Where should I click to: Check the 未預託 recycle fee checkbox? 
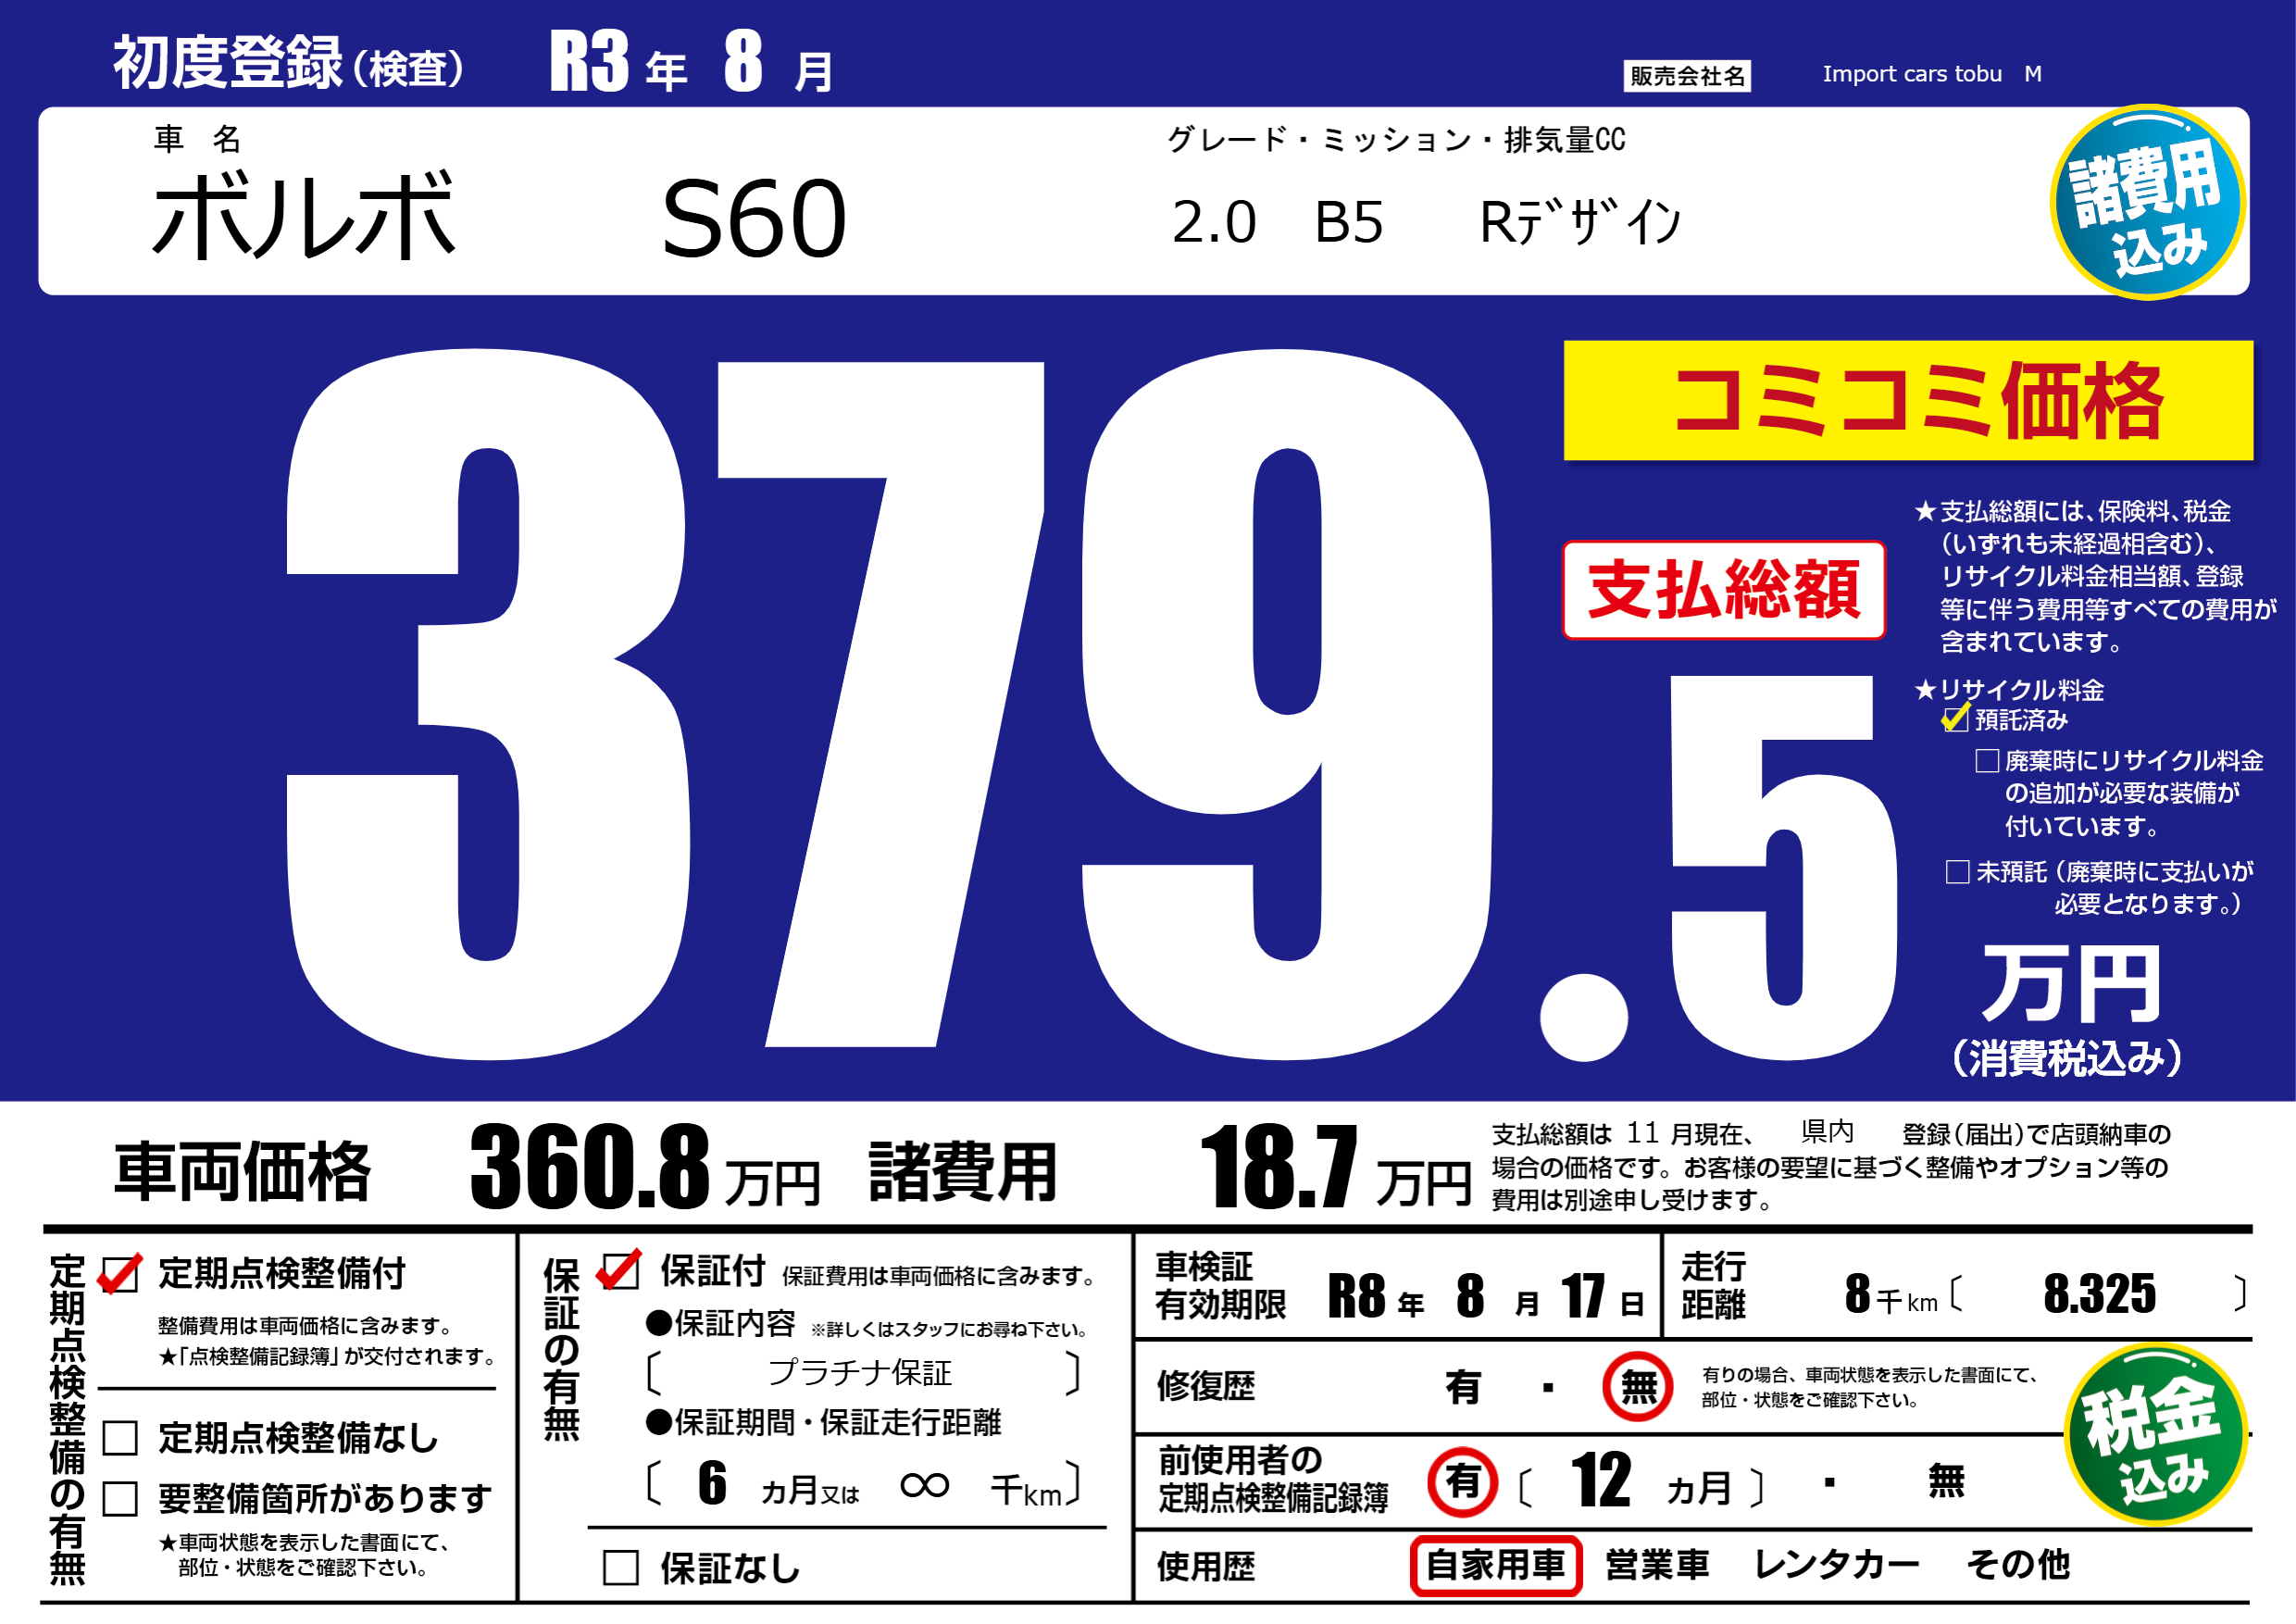point(1957,872)
